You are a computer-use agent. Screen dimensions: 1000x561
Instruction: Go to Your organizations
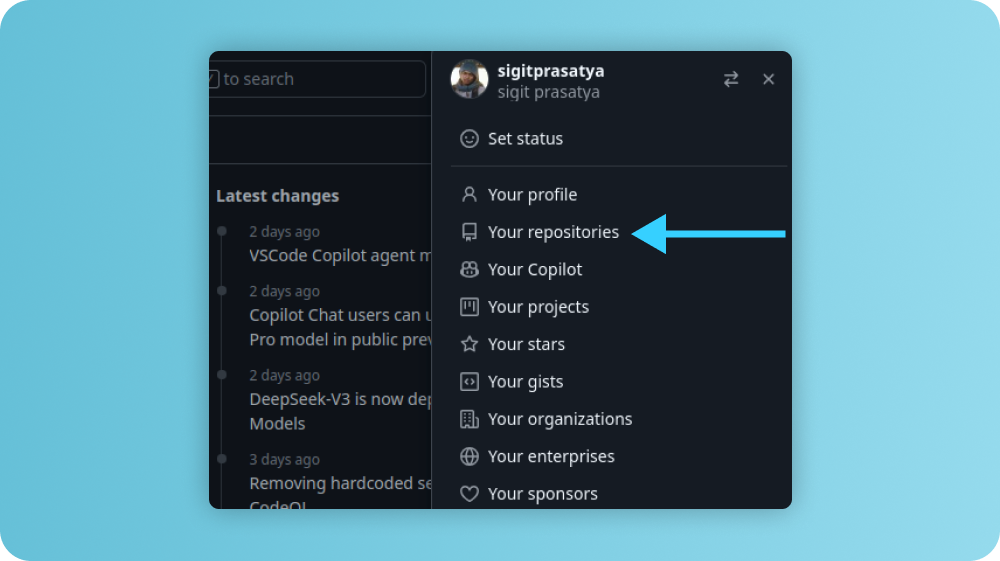click(560, 419)
